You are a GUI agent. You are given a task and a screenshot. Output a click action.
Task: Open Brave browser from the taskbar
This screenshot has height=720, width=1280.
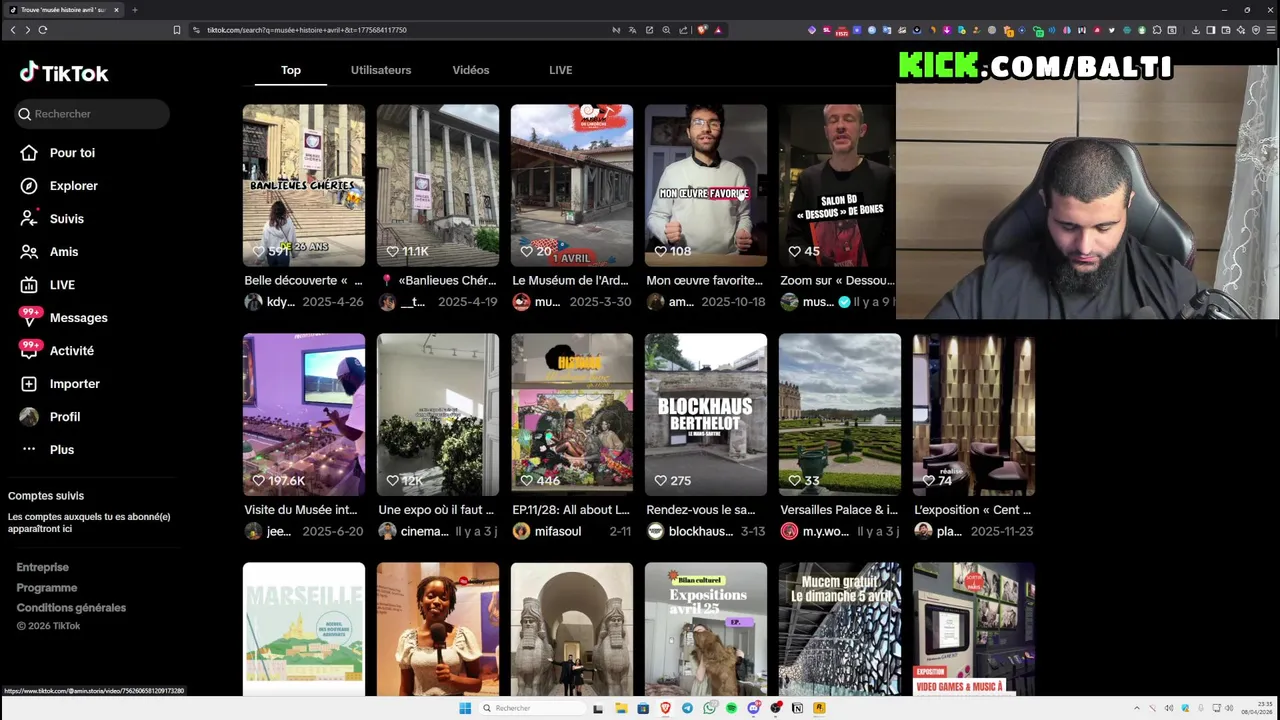point(665,708)
